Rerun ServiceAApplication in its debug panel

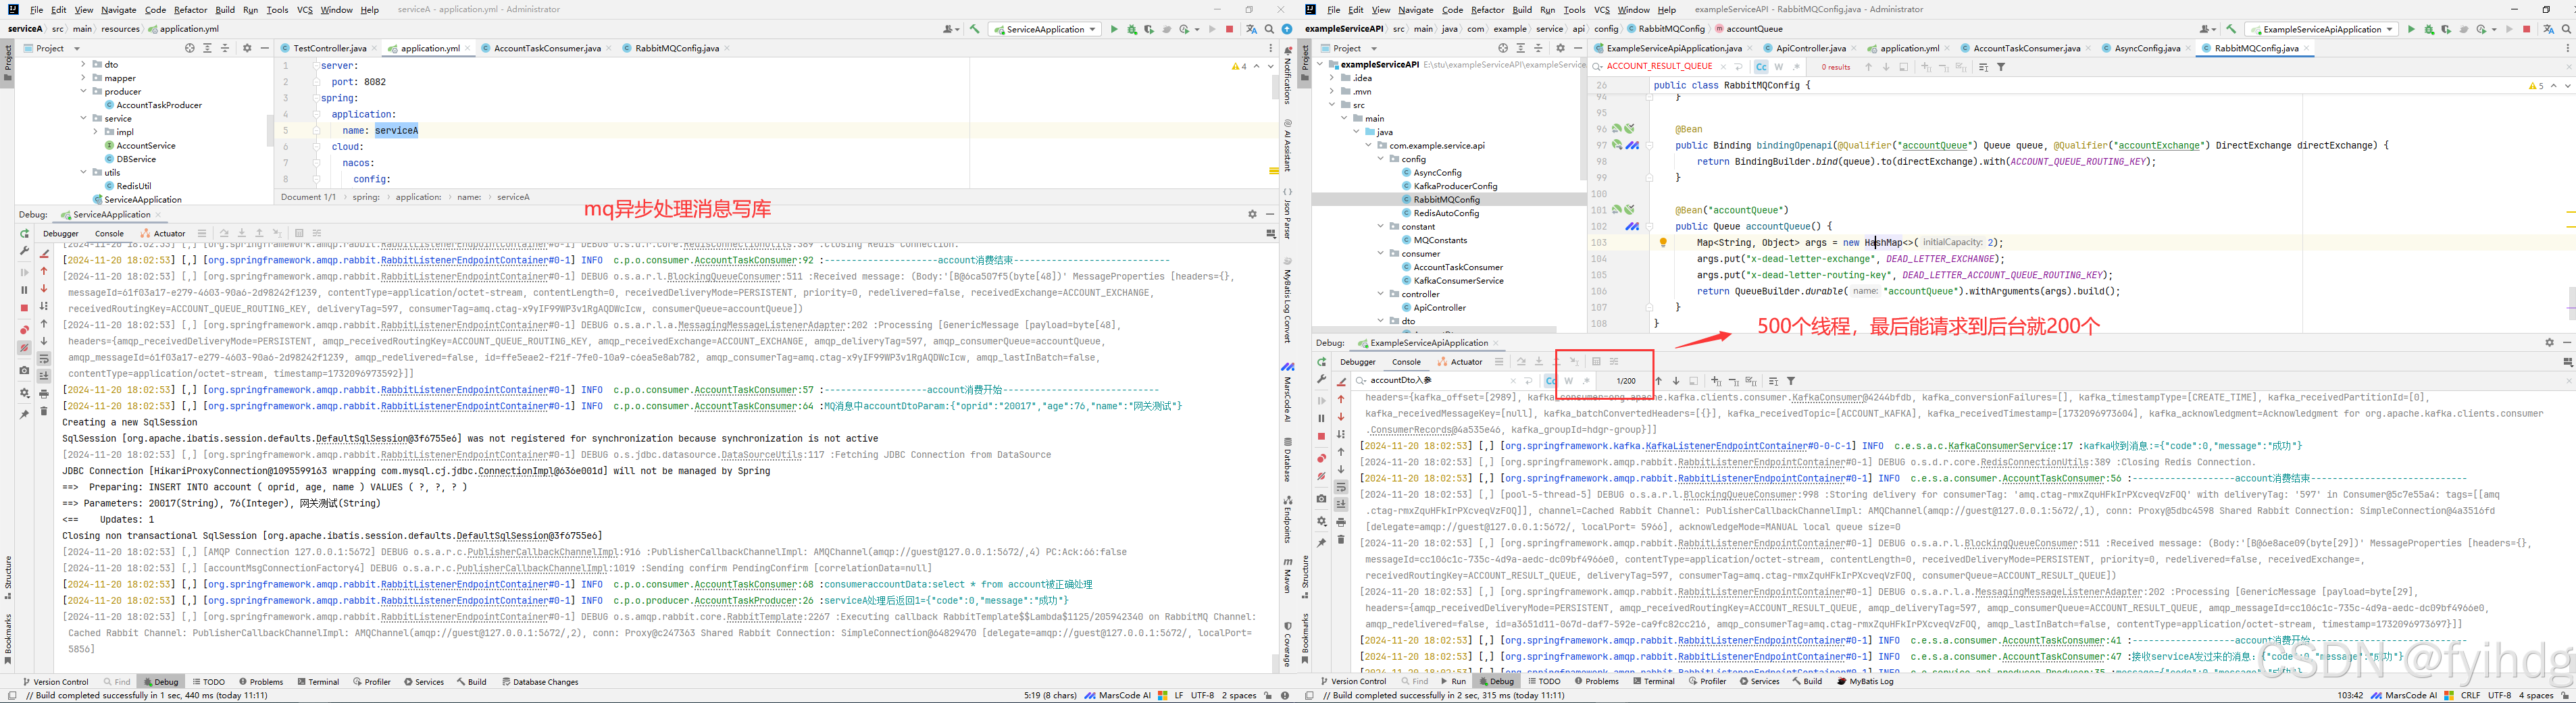tap(25, 234)
